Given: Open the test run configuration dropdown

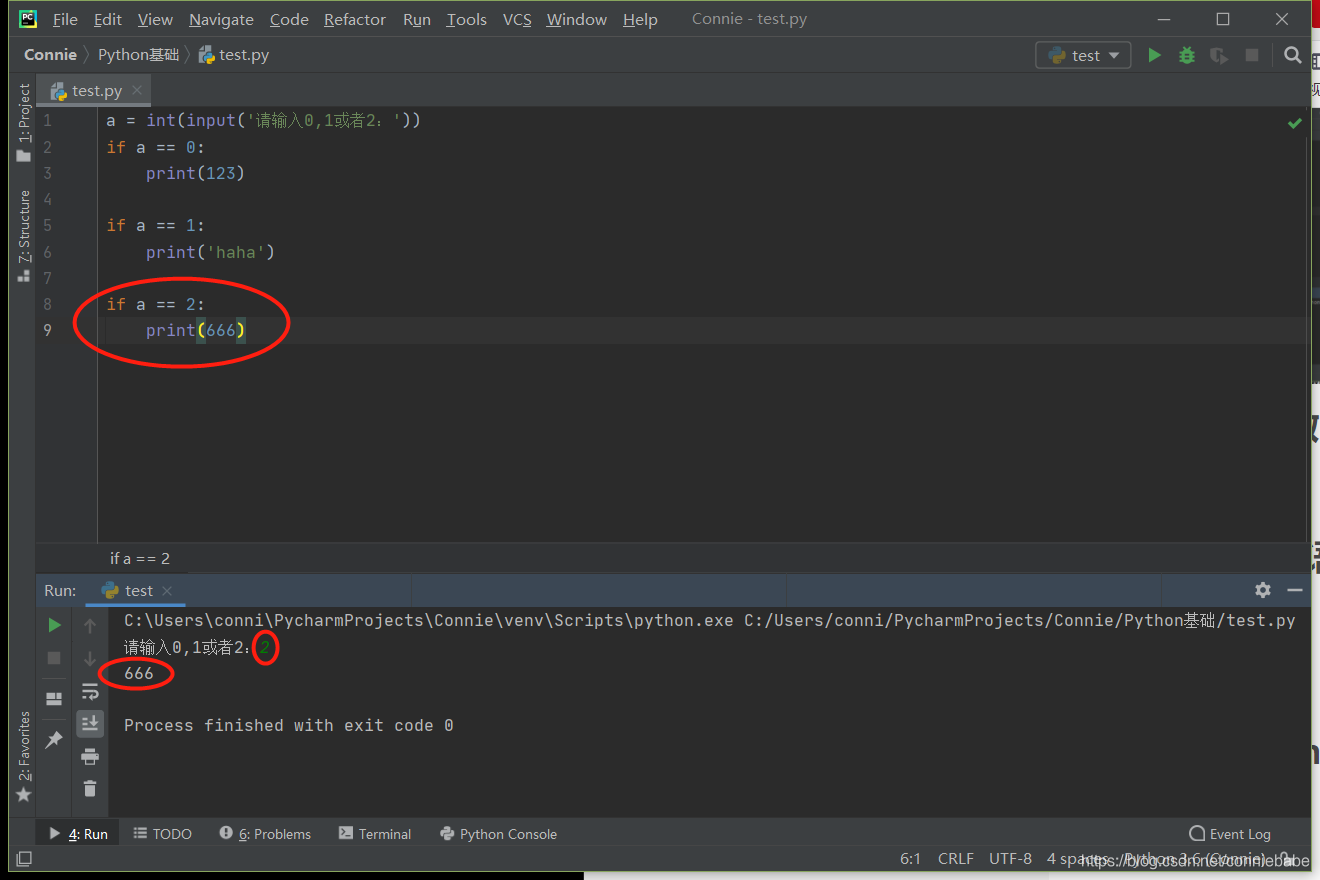Looking at the screenshot, I should pyautogui.click(x=1084, y=56).
